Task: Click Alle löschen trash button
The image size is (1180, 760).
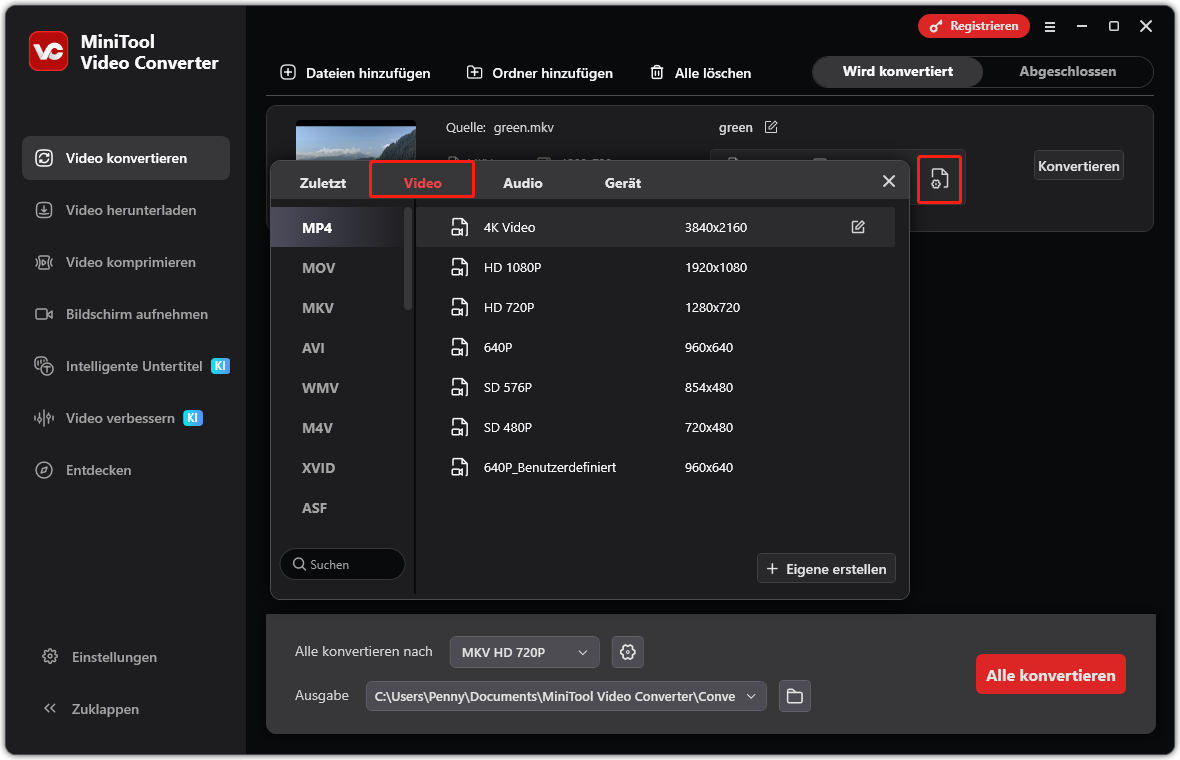Action: pyautogui.click(x=701, y=73)
